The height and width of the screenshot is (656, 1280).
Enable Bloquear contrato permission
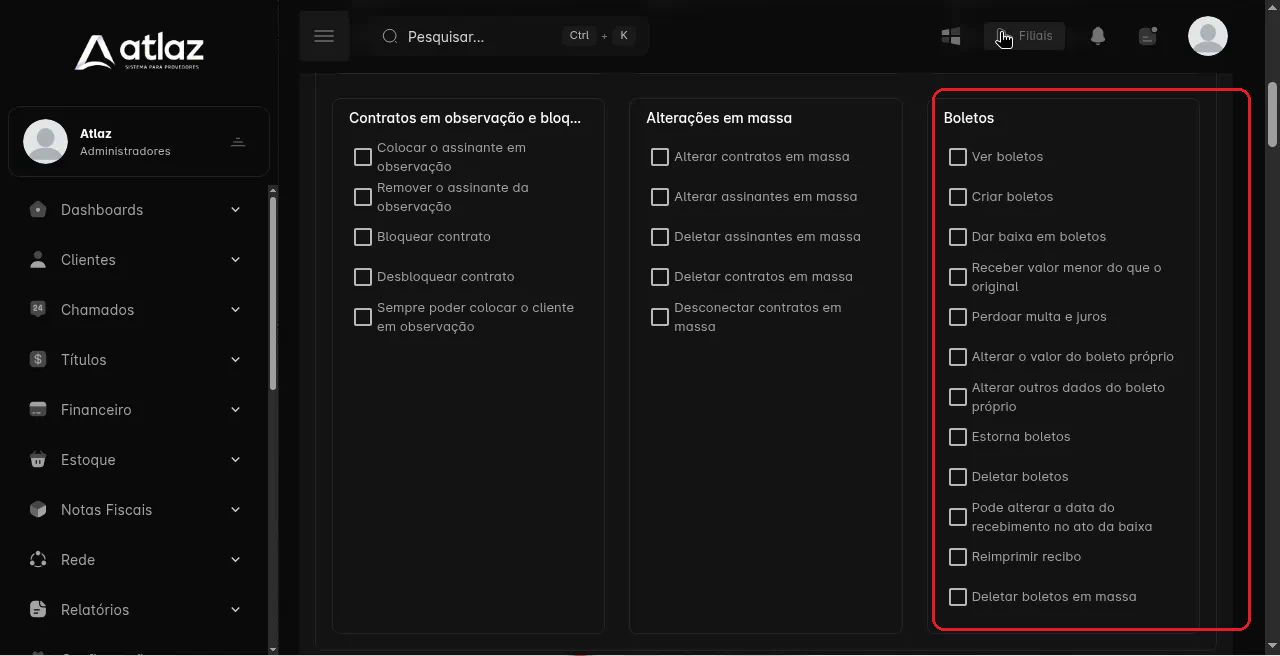point(363,237)
